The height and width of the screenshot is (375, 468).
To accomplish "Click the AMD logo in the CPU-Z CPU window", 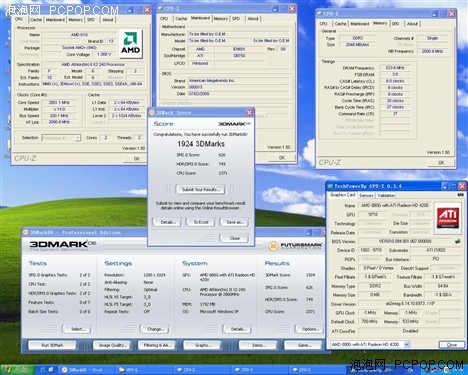I will [131, 44].
